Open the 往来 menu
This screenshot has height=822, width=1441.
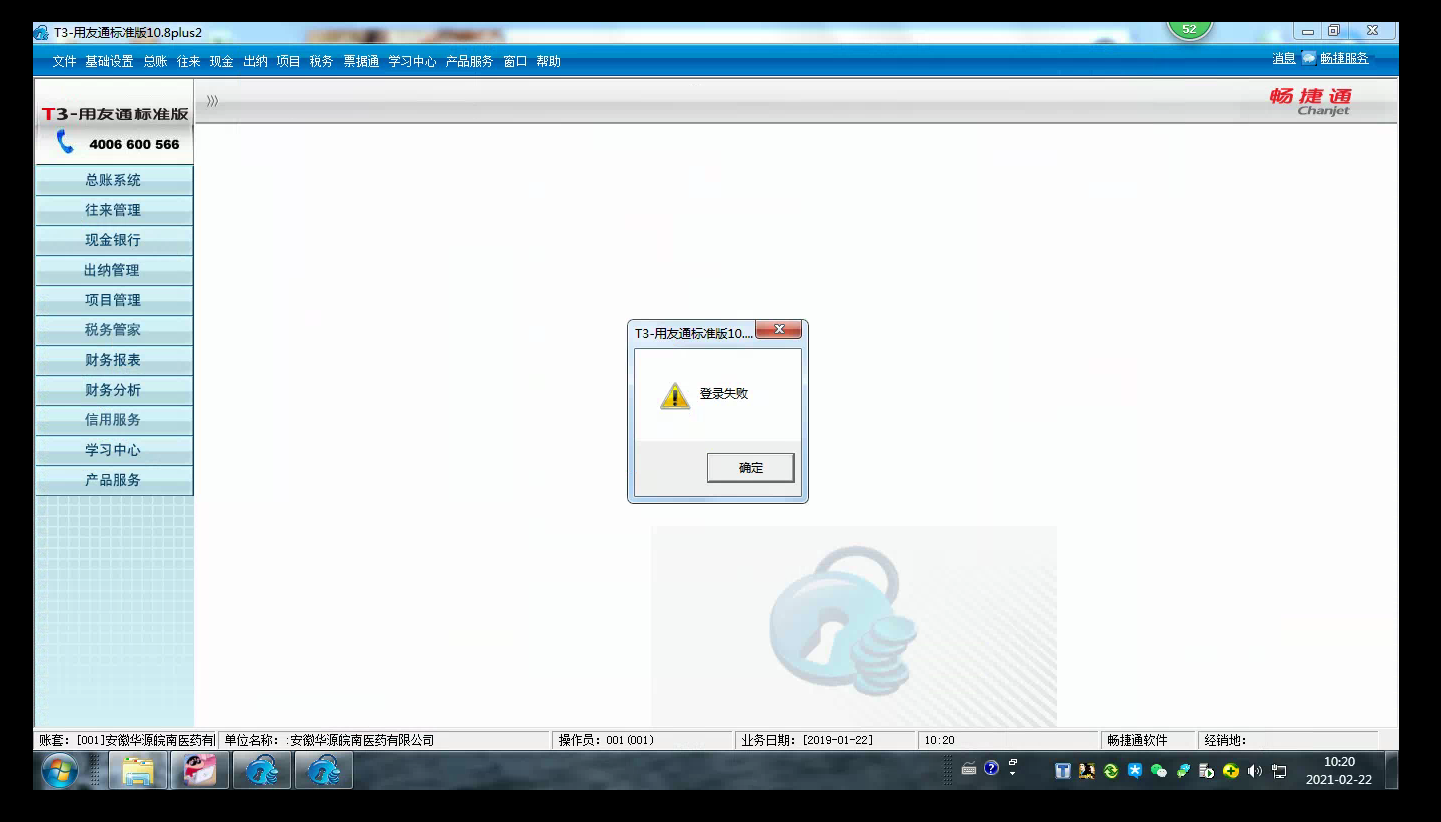(188, 61)
